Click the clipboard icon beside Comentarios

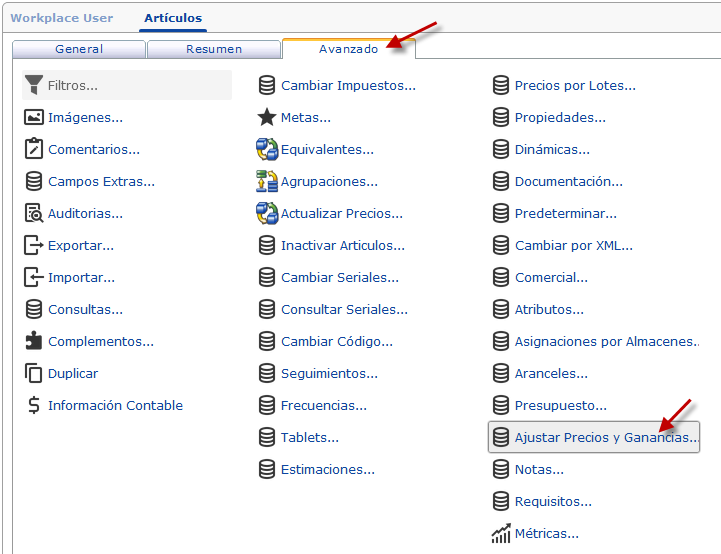[x=34, y=149]
